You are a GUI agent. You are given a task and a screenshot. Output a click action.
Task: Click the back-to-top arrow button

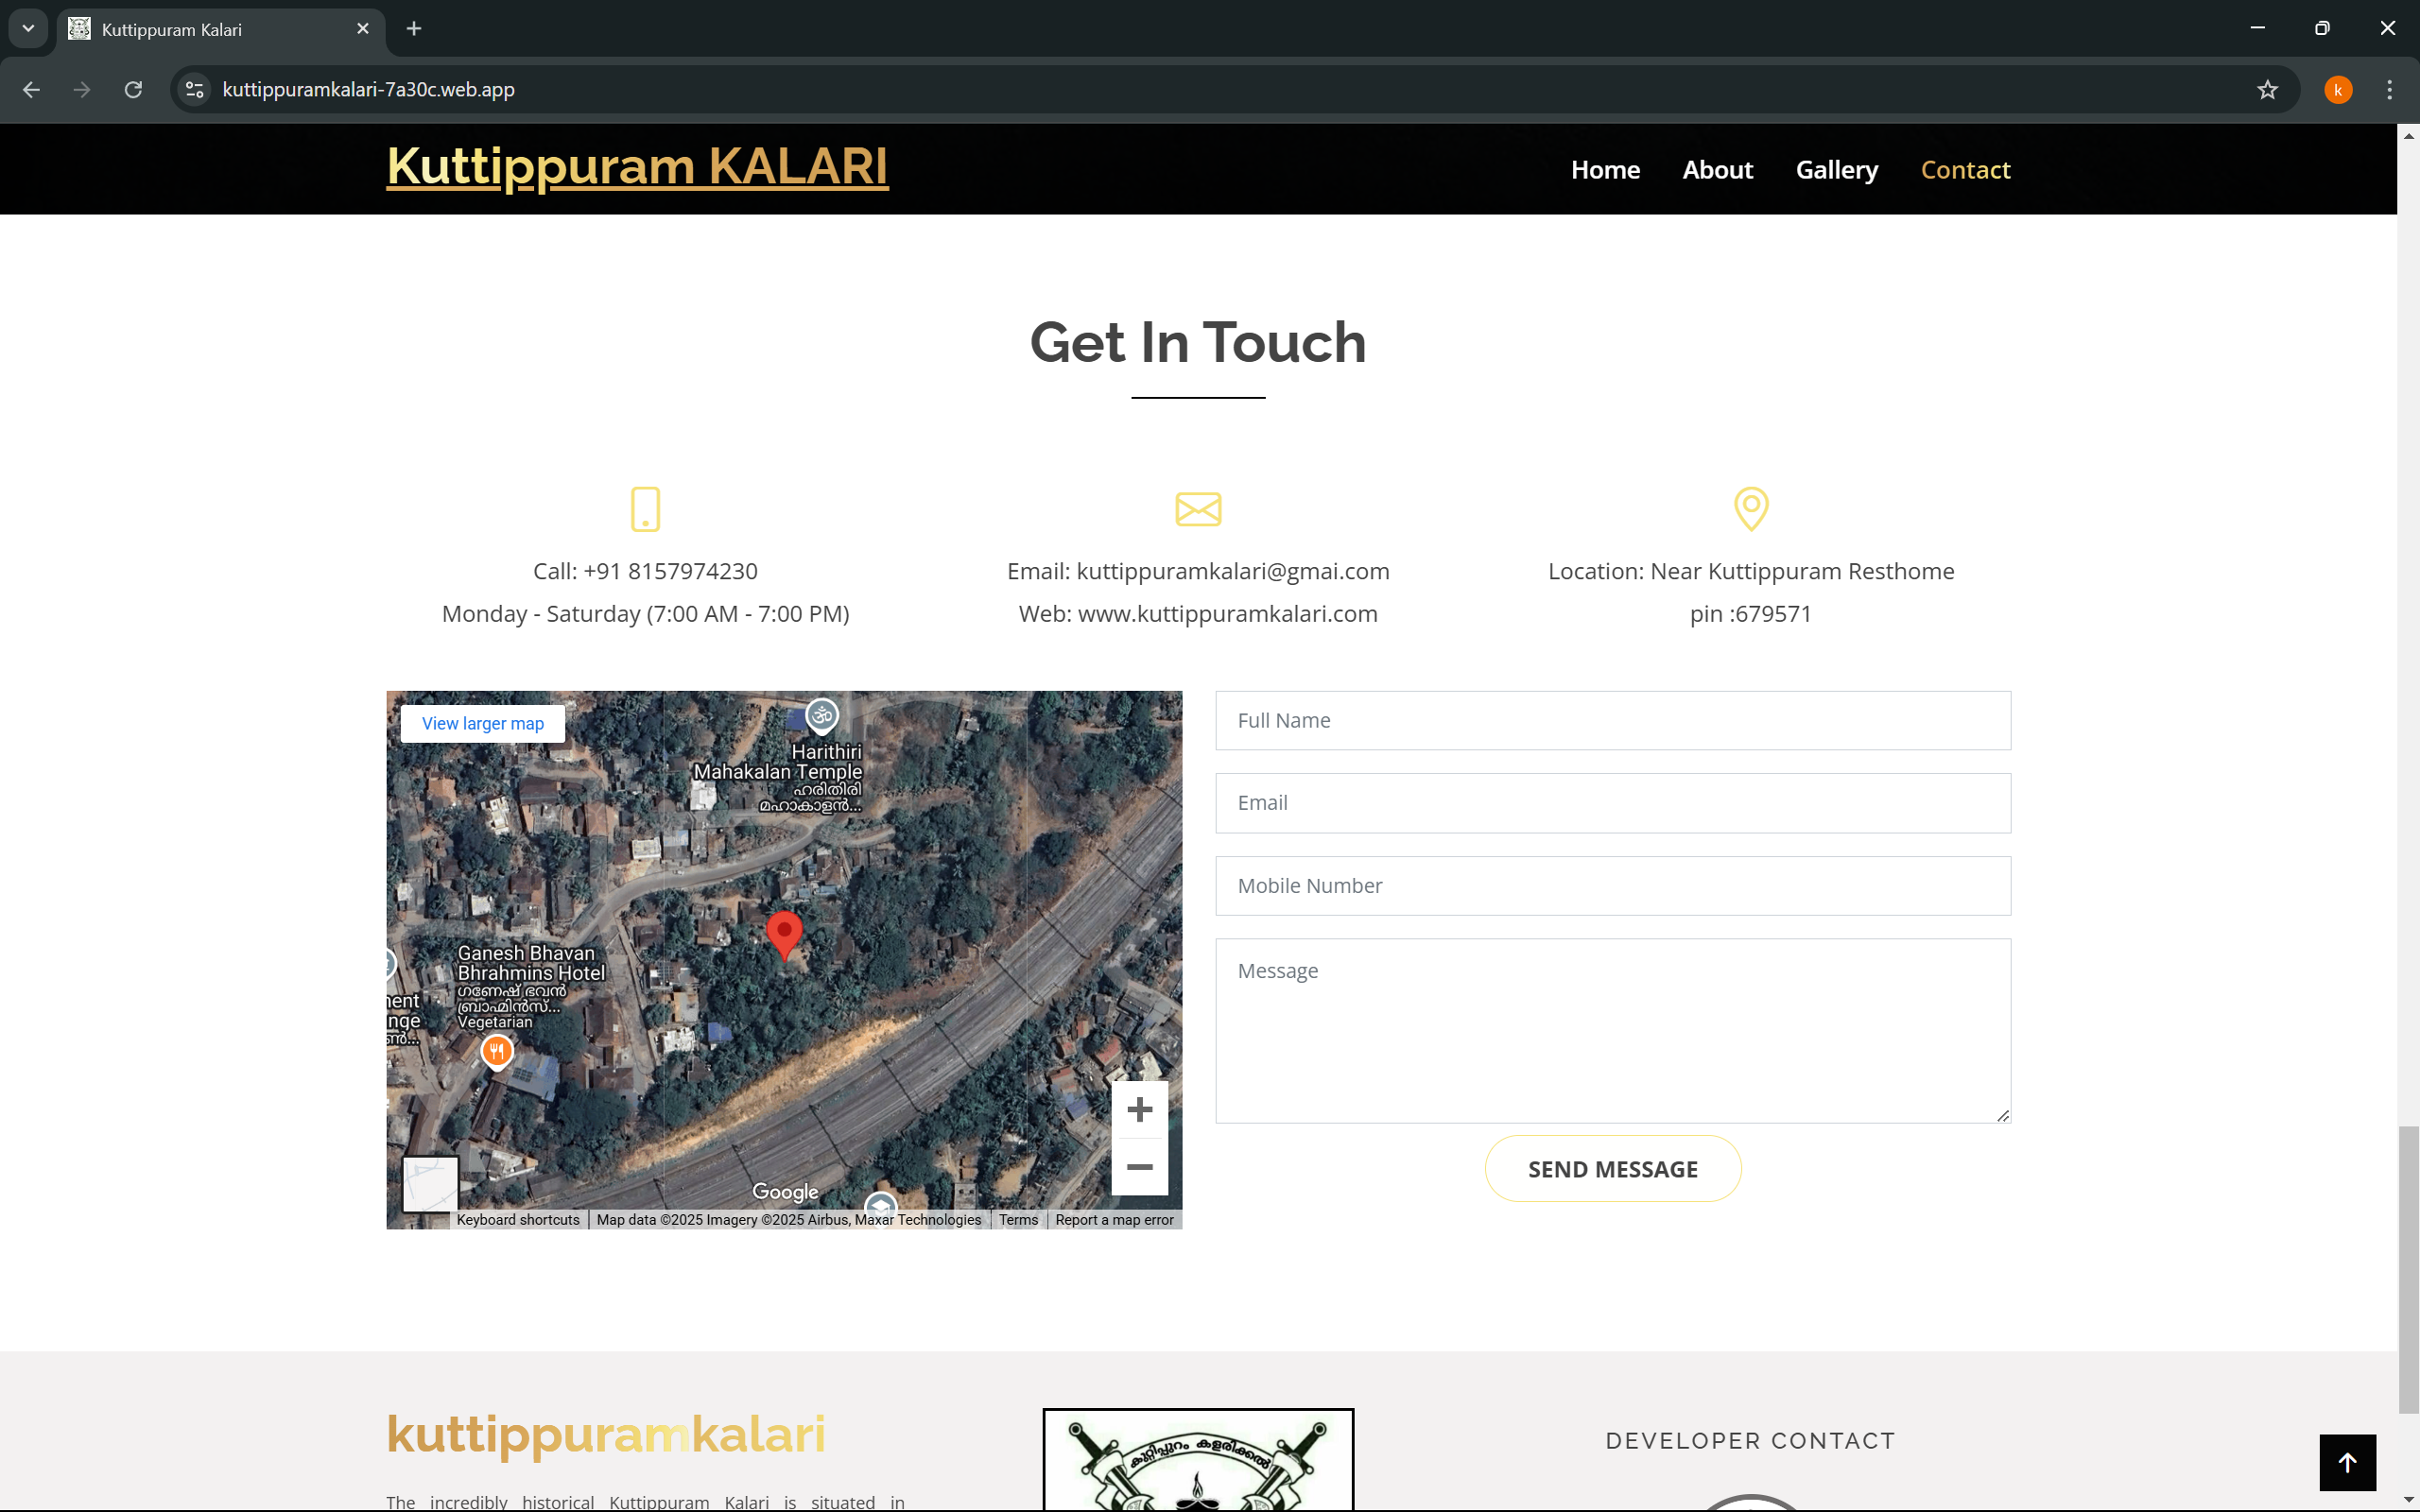pos(2348,1462)
